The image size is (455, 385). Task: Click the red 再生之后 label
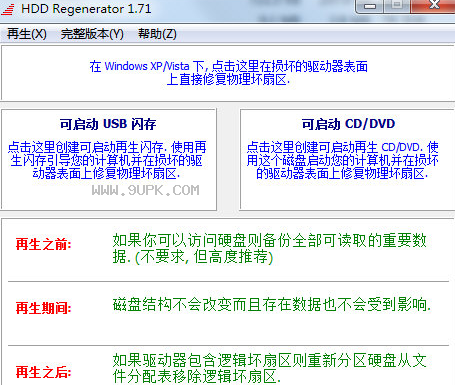coord(44,372)
